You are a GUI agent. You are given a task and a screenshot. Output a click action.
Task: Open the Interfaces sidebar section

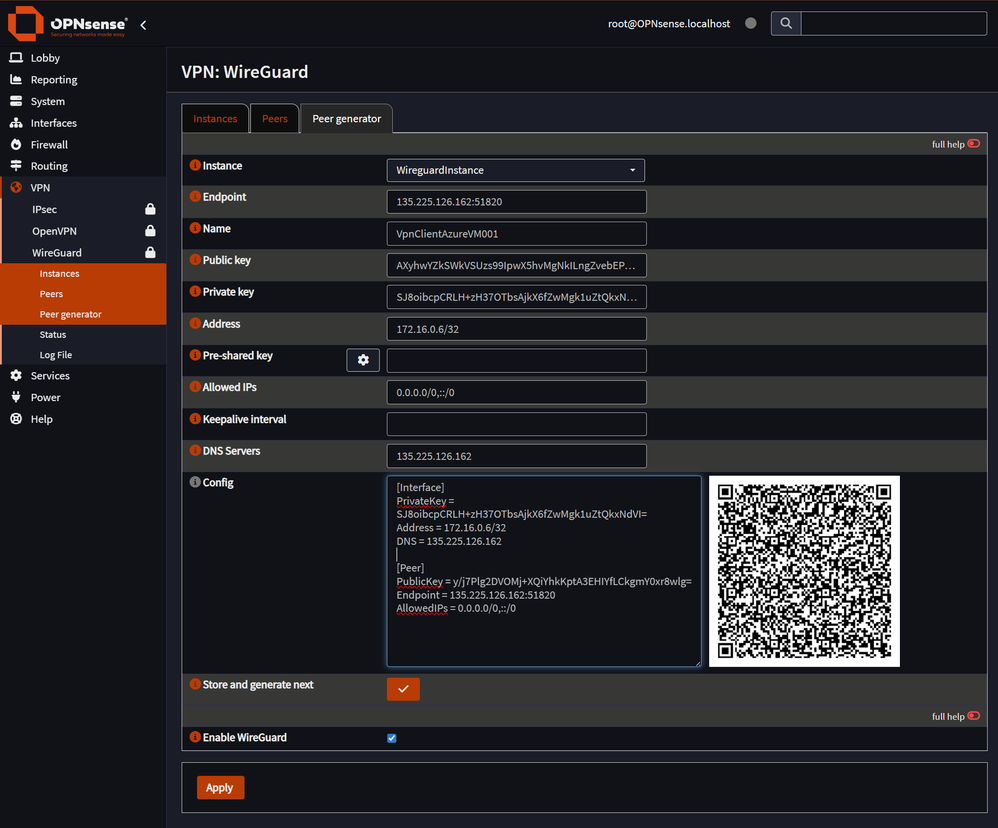click(53, 123)
